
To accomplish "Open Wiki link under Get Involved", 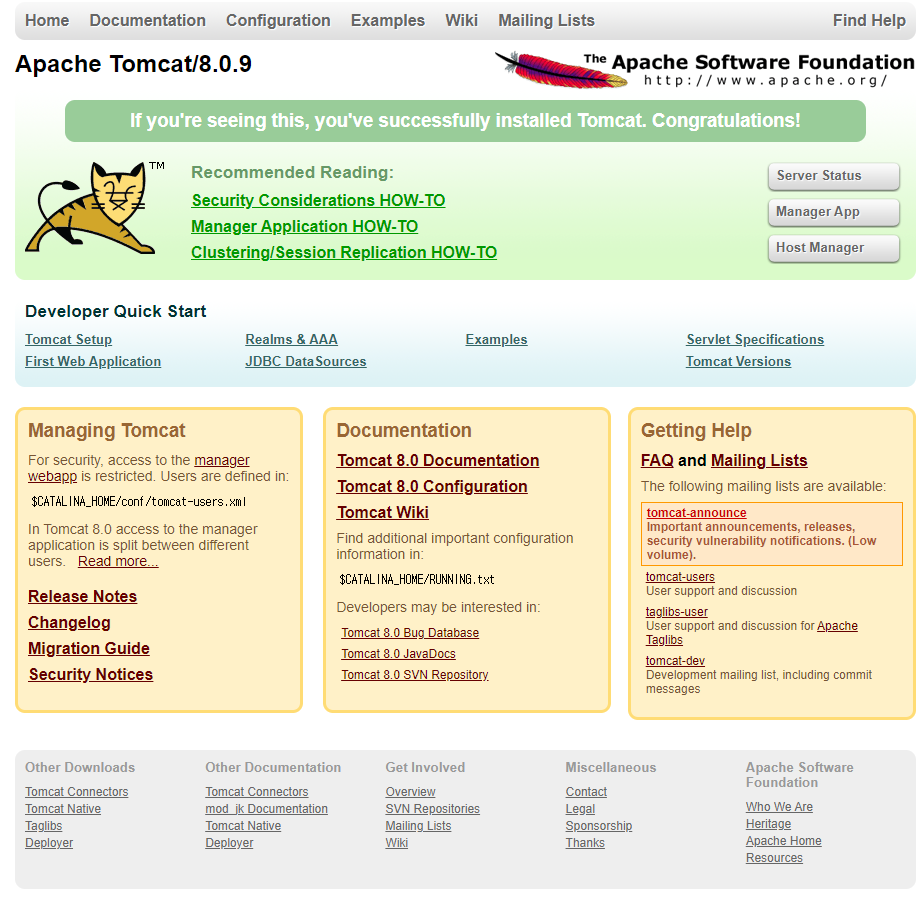I will [397, 843].
